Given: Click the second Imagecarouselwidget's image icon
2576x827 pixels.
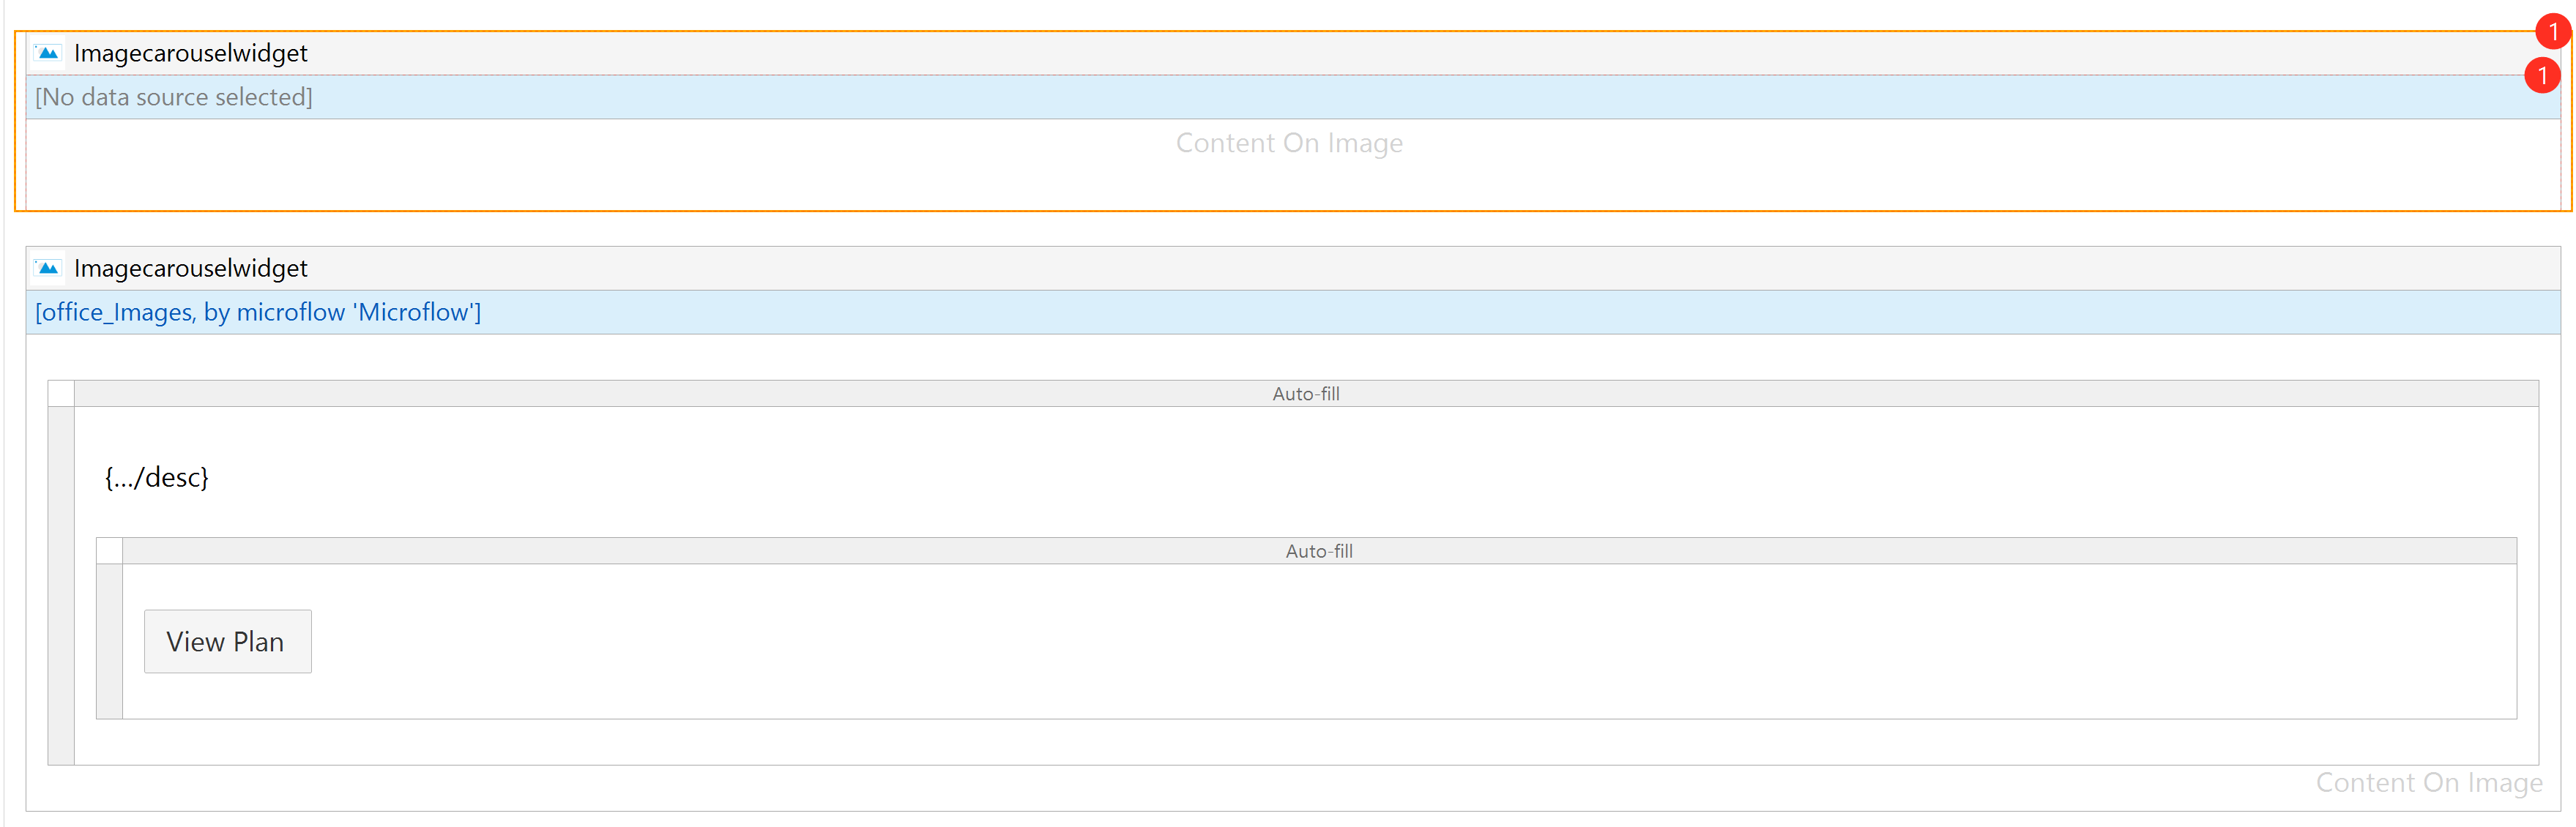Looking at the screenshot, I should (48, 268).
